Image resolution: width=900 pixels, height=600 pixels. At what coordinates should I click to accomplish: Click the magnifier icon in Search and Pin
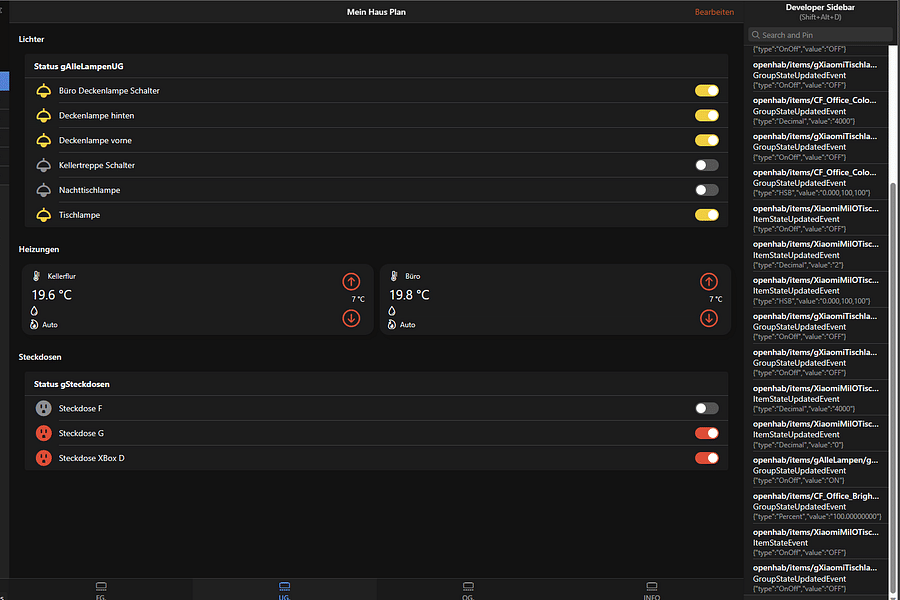pyautogui.click(x=754, y=33)
